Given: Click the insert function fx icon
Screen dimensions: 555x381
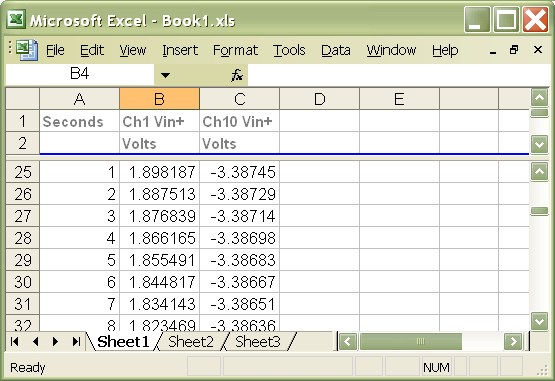Looking at the screenshot, I should 237,75.
